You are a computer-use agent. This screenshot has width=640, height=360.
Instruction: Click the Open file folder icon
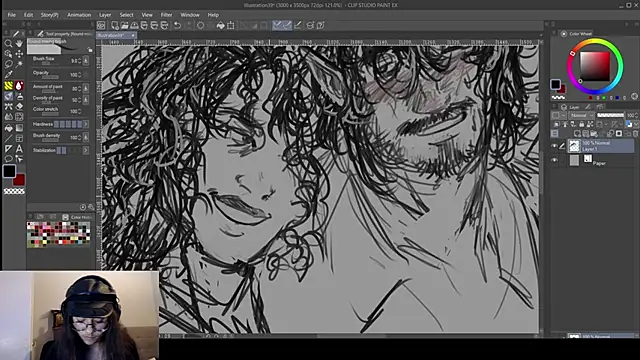124,25
